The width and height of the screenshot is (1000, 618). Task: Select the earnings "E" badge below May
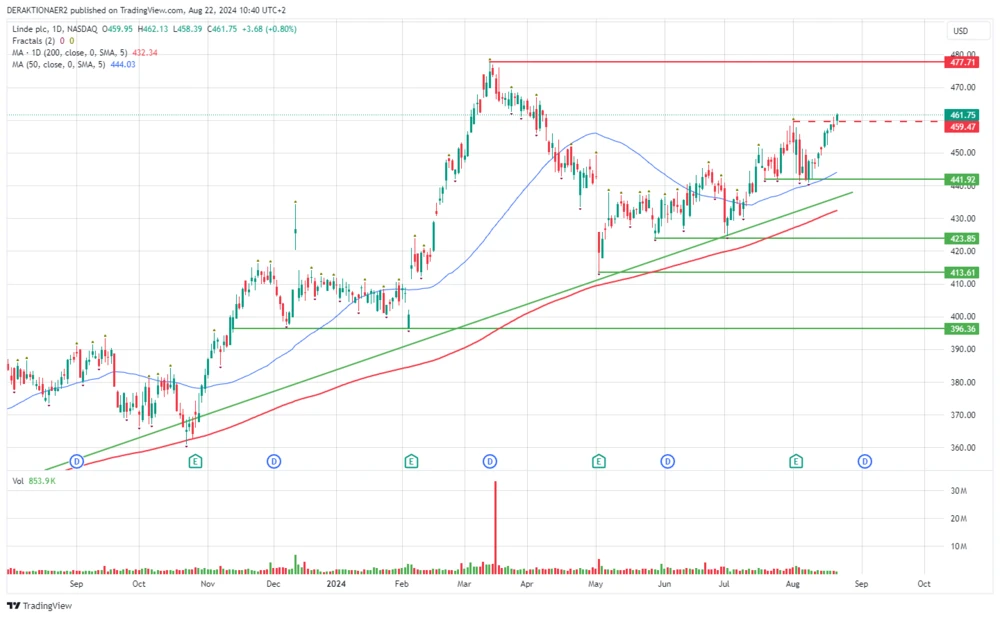click(x=597, y=461)
